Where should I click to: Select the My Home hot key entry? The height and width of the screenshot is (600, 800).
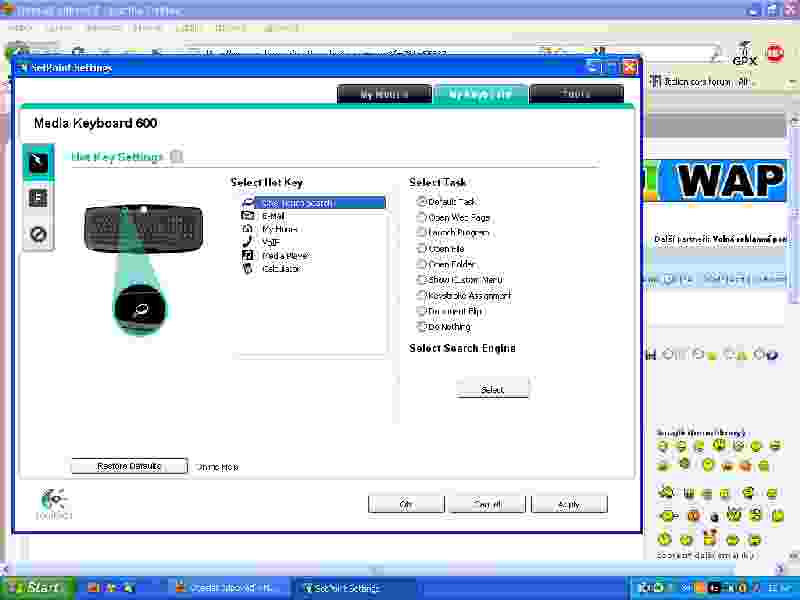280,229
